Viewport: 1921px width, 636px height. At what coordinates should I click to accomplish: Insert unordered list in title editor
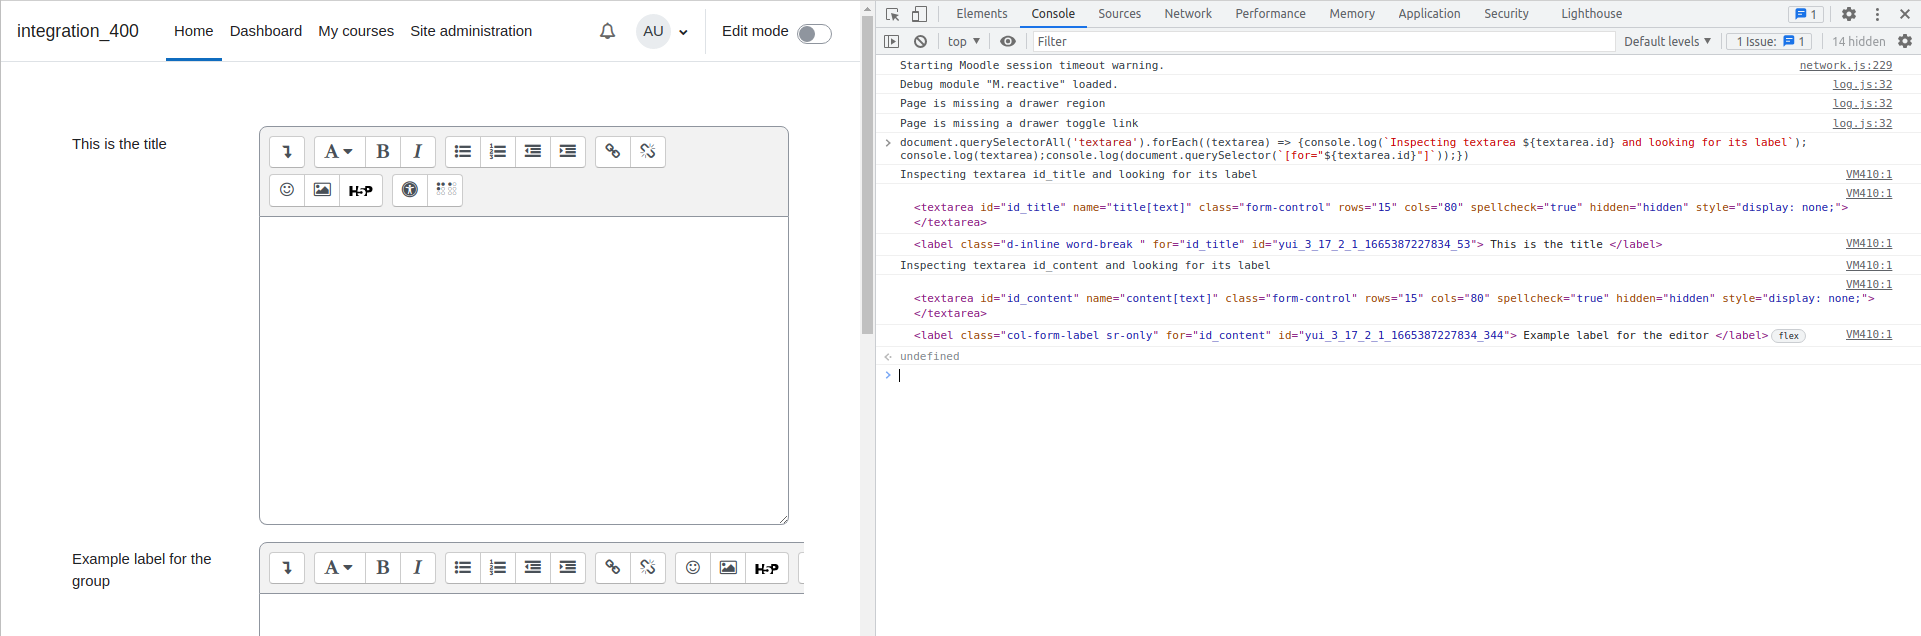(463, 152)
